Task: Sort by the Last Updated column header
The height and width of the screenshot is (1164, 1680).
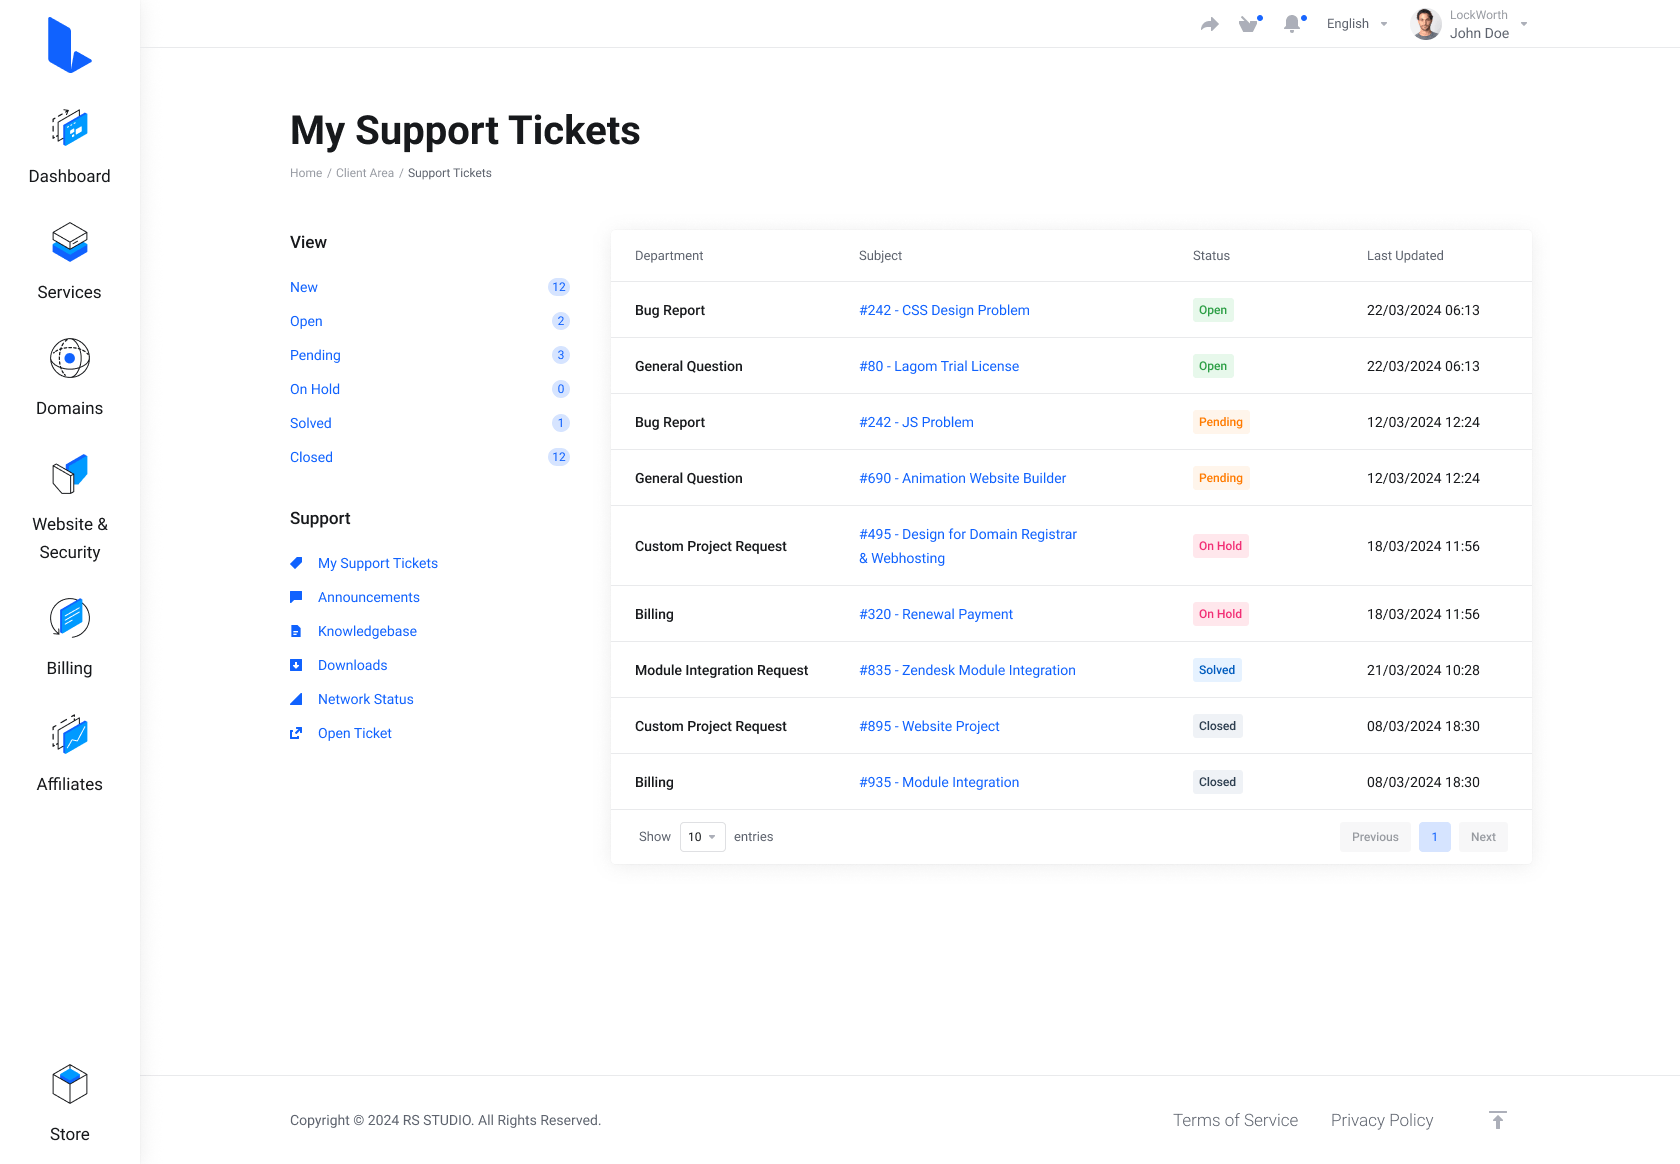Action: pyautogui.click(x=1405, y=256)
